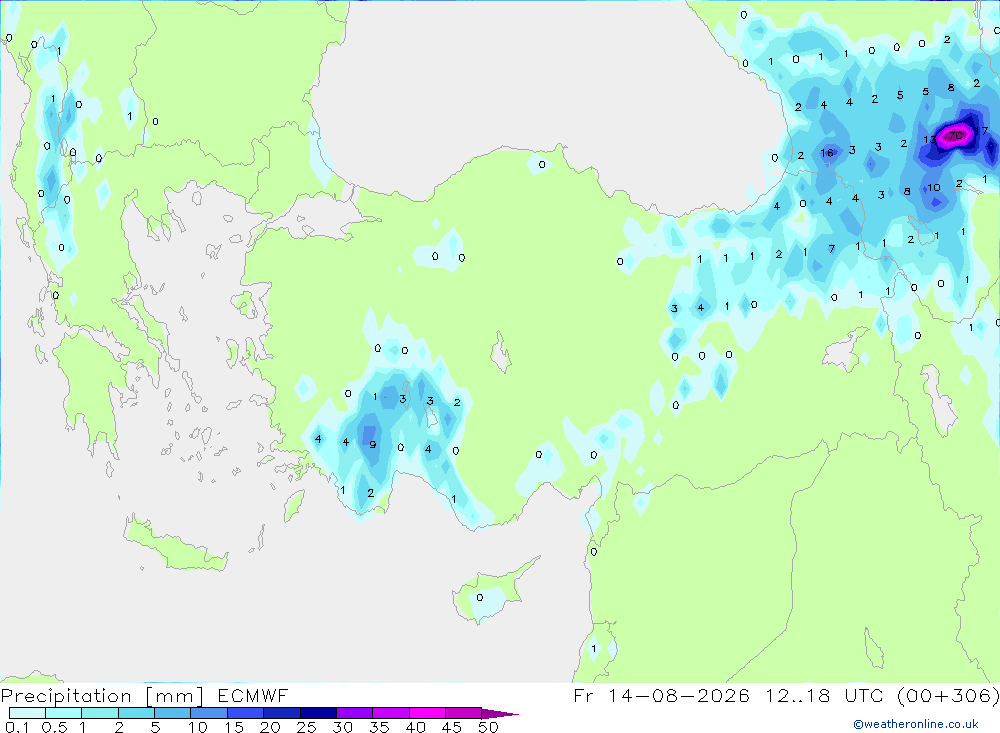Click the legend label '0.1'
1000x733 pixels.
[17, 727]
